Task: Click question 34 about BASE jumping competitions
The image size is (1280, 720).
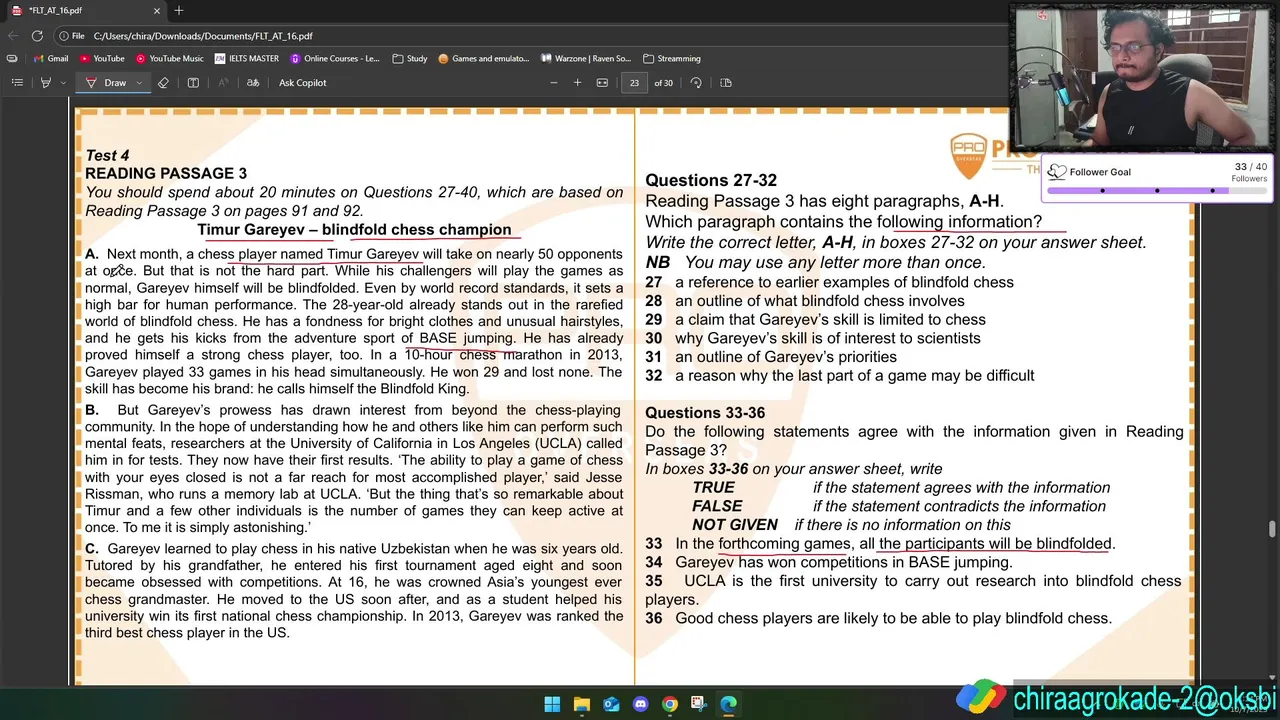Action: pos(829,562)
